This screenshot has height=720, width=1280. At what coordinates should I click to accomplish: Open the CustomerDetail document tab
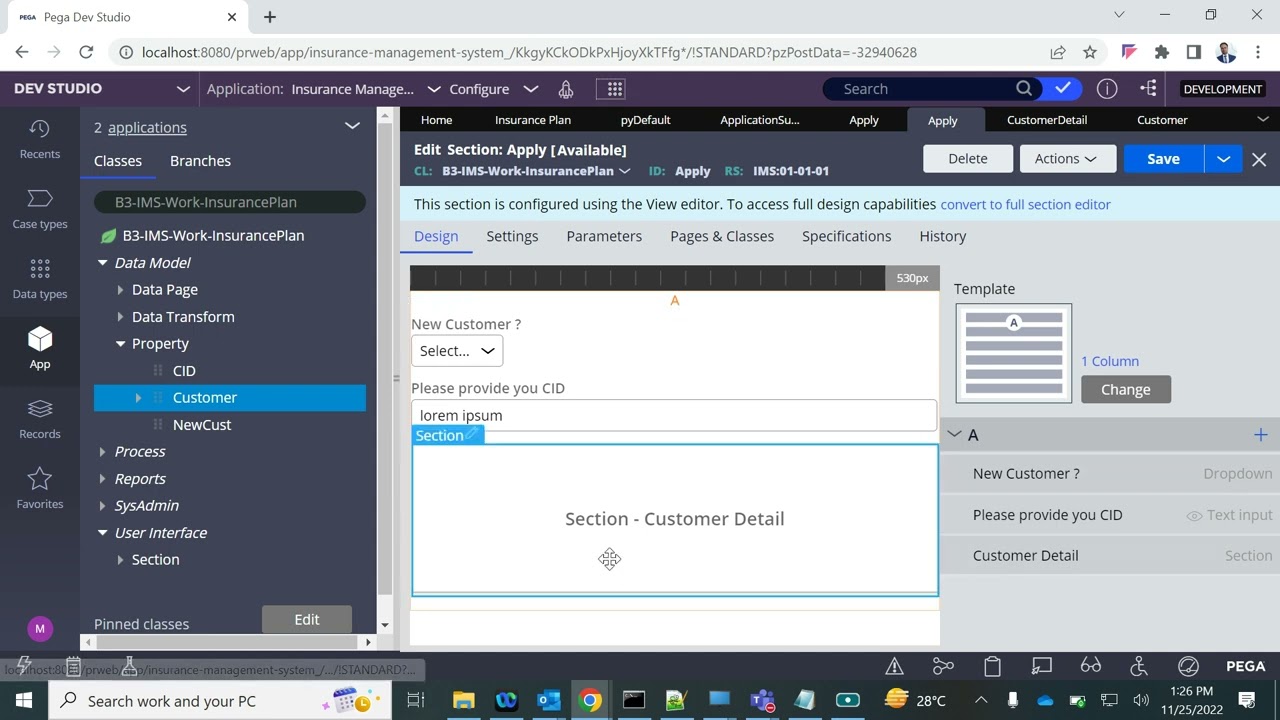pyautogui.click(x=1047, y=119)
